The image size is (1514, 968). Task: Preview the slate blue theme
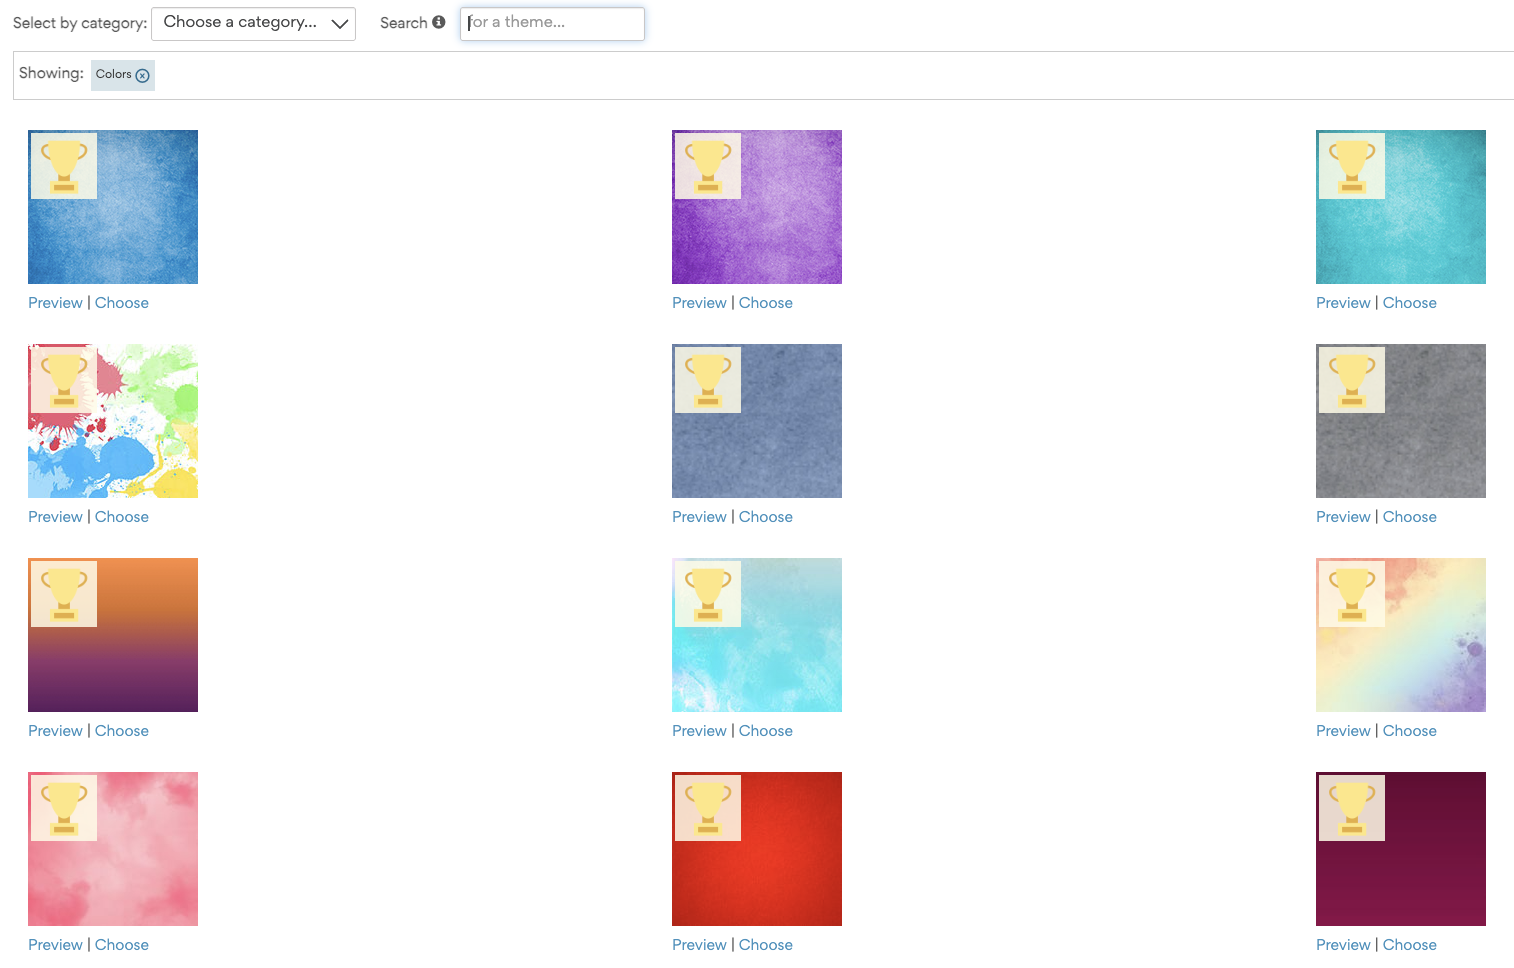pos(699,517)
